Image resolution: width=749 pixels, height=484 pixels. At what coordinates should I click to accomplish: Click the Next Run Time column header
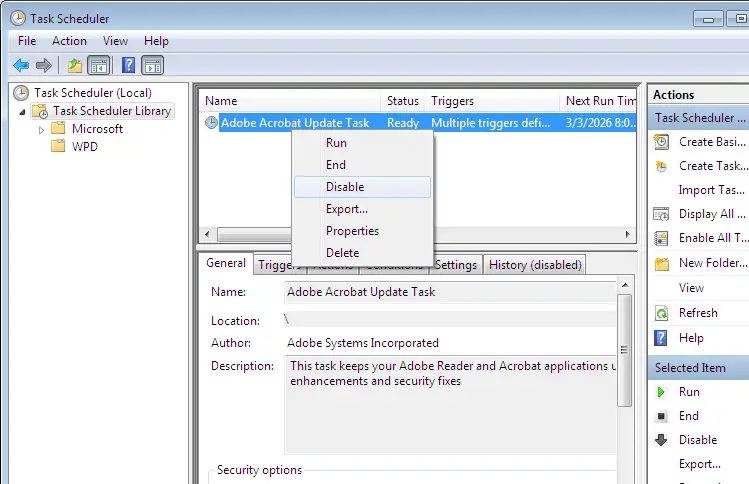[x=598, y=101]
